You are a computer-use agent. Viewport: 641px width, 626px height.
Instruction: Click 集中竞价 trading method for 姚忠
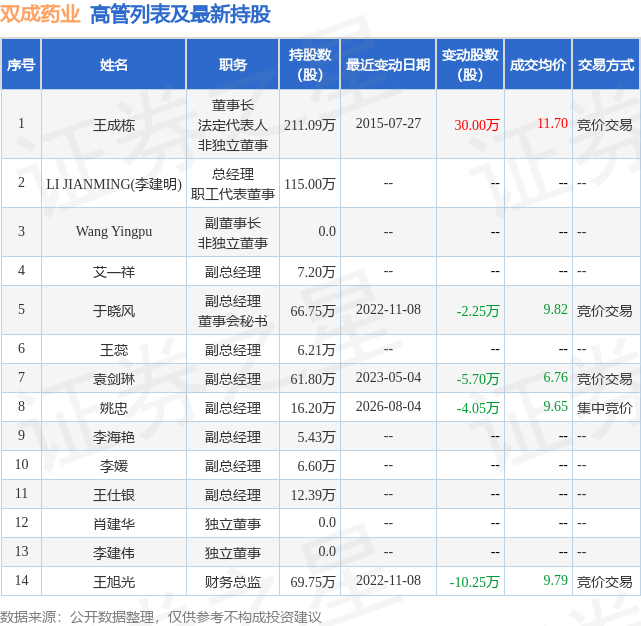tap(605, 408)
